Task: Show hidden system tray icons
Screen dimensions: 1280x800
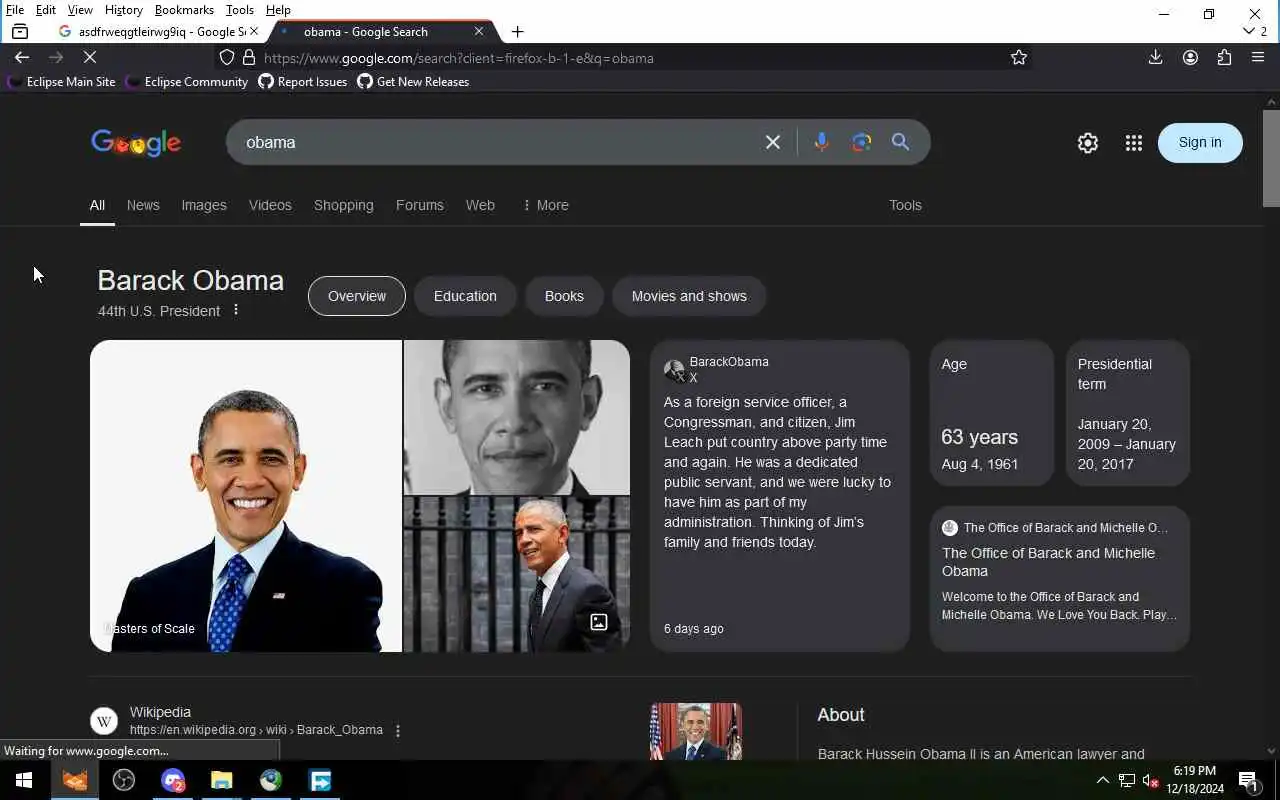Action: pyautogui.click(x=1102, y=780)
